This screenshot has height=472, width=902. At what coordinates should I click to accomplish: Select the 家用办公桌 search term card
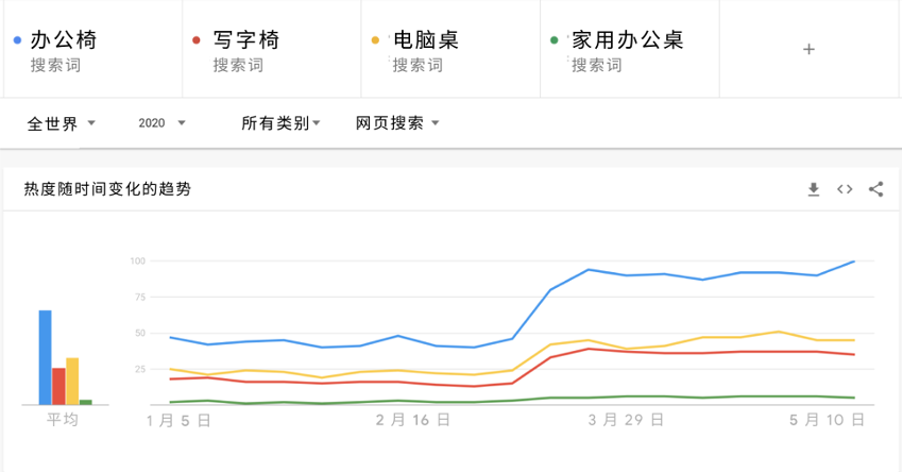630,49
